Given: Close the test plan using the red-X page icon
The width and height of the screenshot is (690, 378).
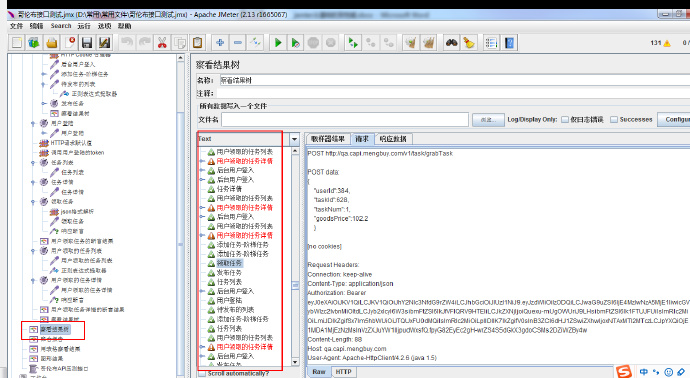Looking at the screenshot, I should pyautogui.click(x=70, y=43).
